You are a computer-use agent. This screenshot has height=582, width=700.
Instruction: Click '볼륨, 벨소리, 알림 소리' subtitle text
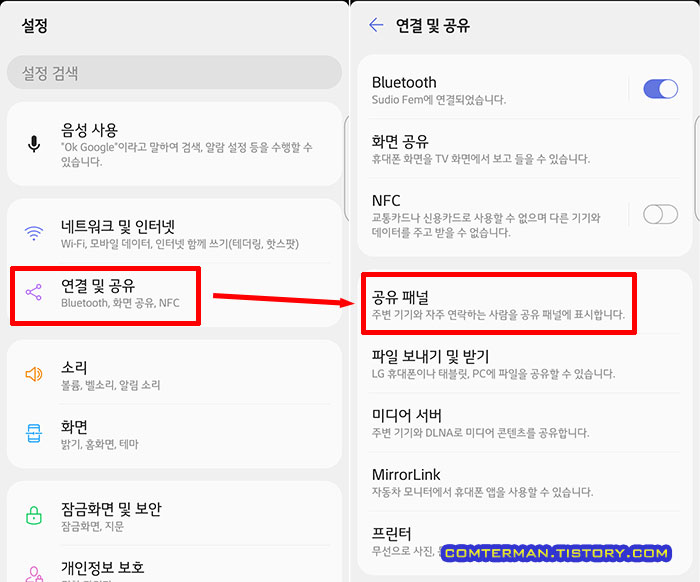(x=110, y=385)
